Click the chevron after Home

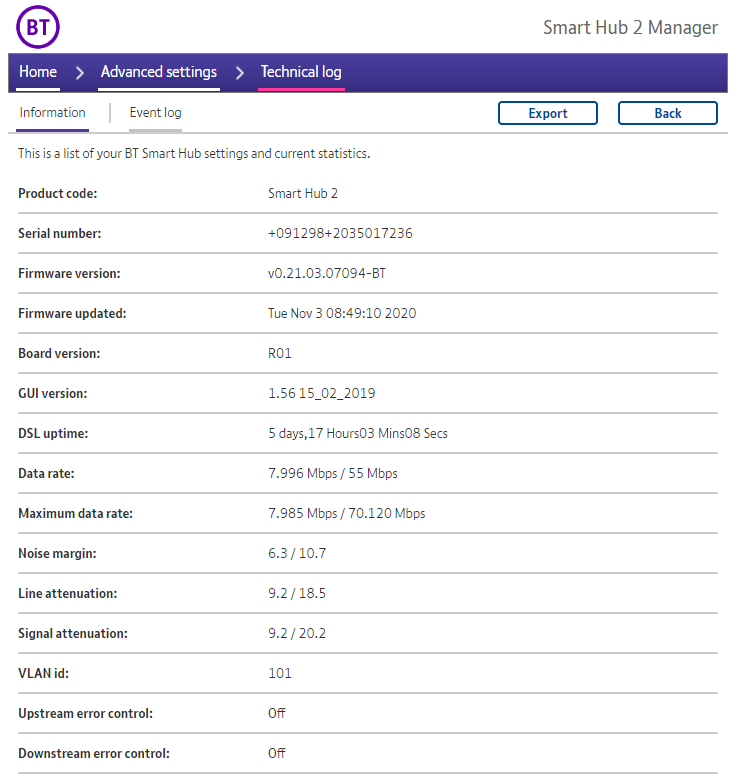80,73
